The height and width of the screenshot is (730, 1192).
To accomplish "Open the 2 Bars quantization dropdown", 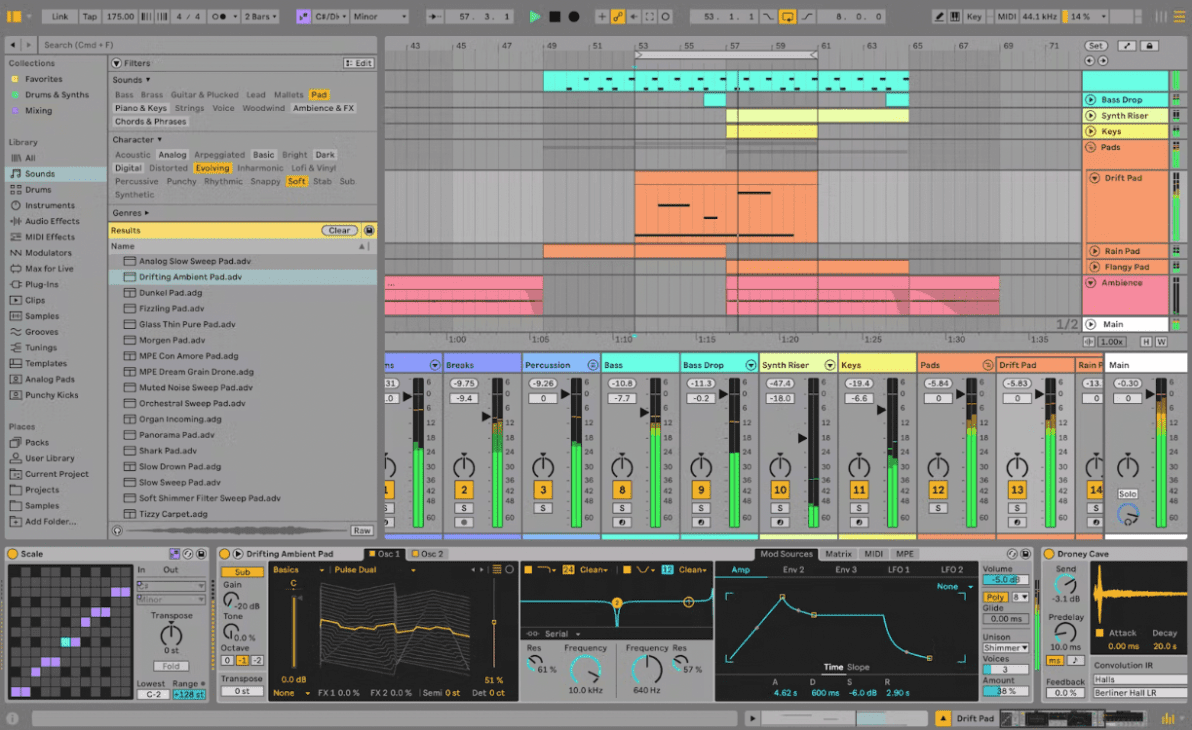I will tap(260, 16).
